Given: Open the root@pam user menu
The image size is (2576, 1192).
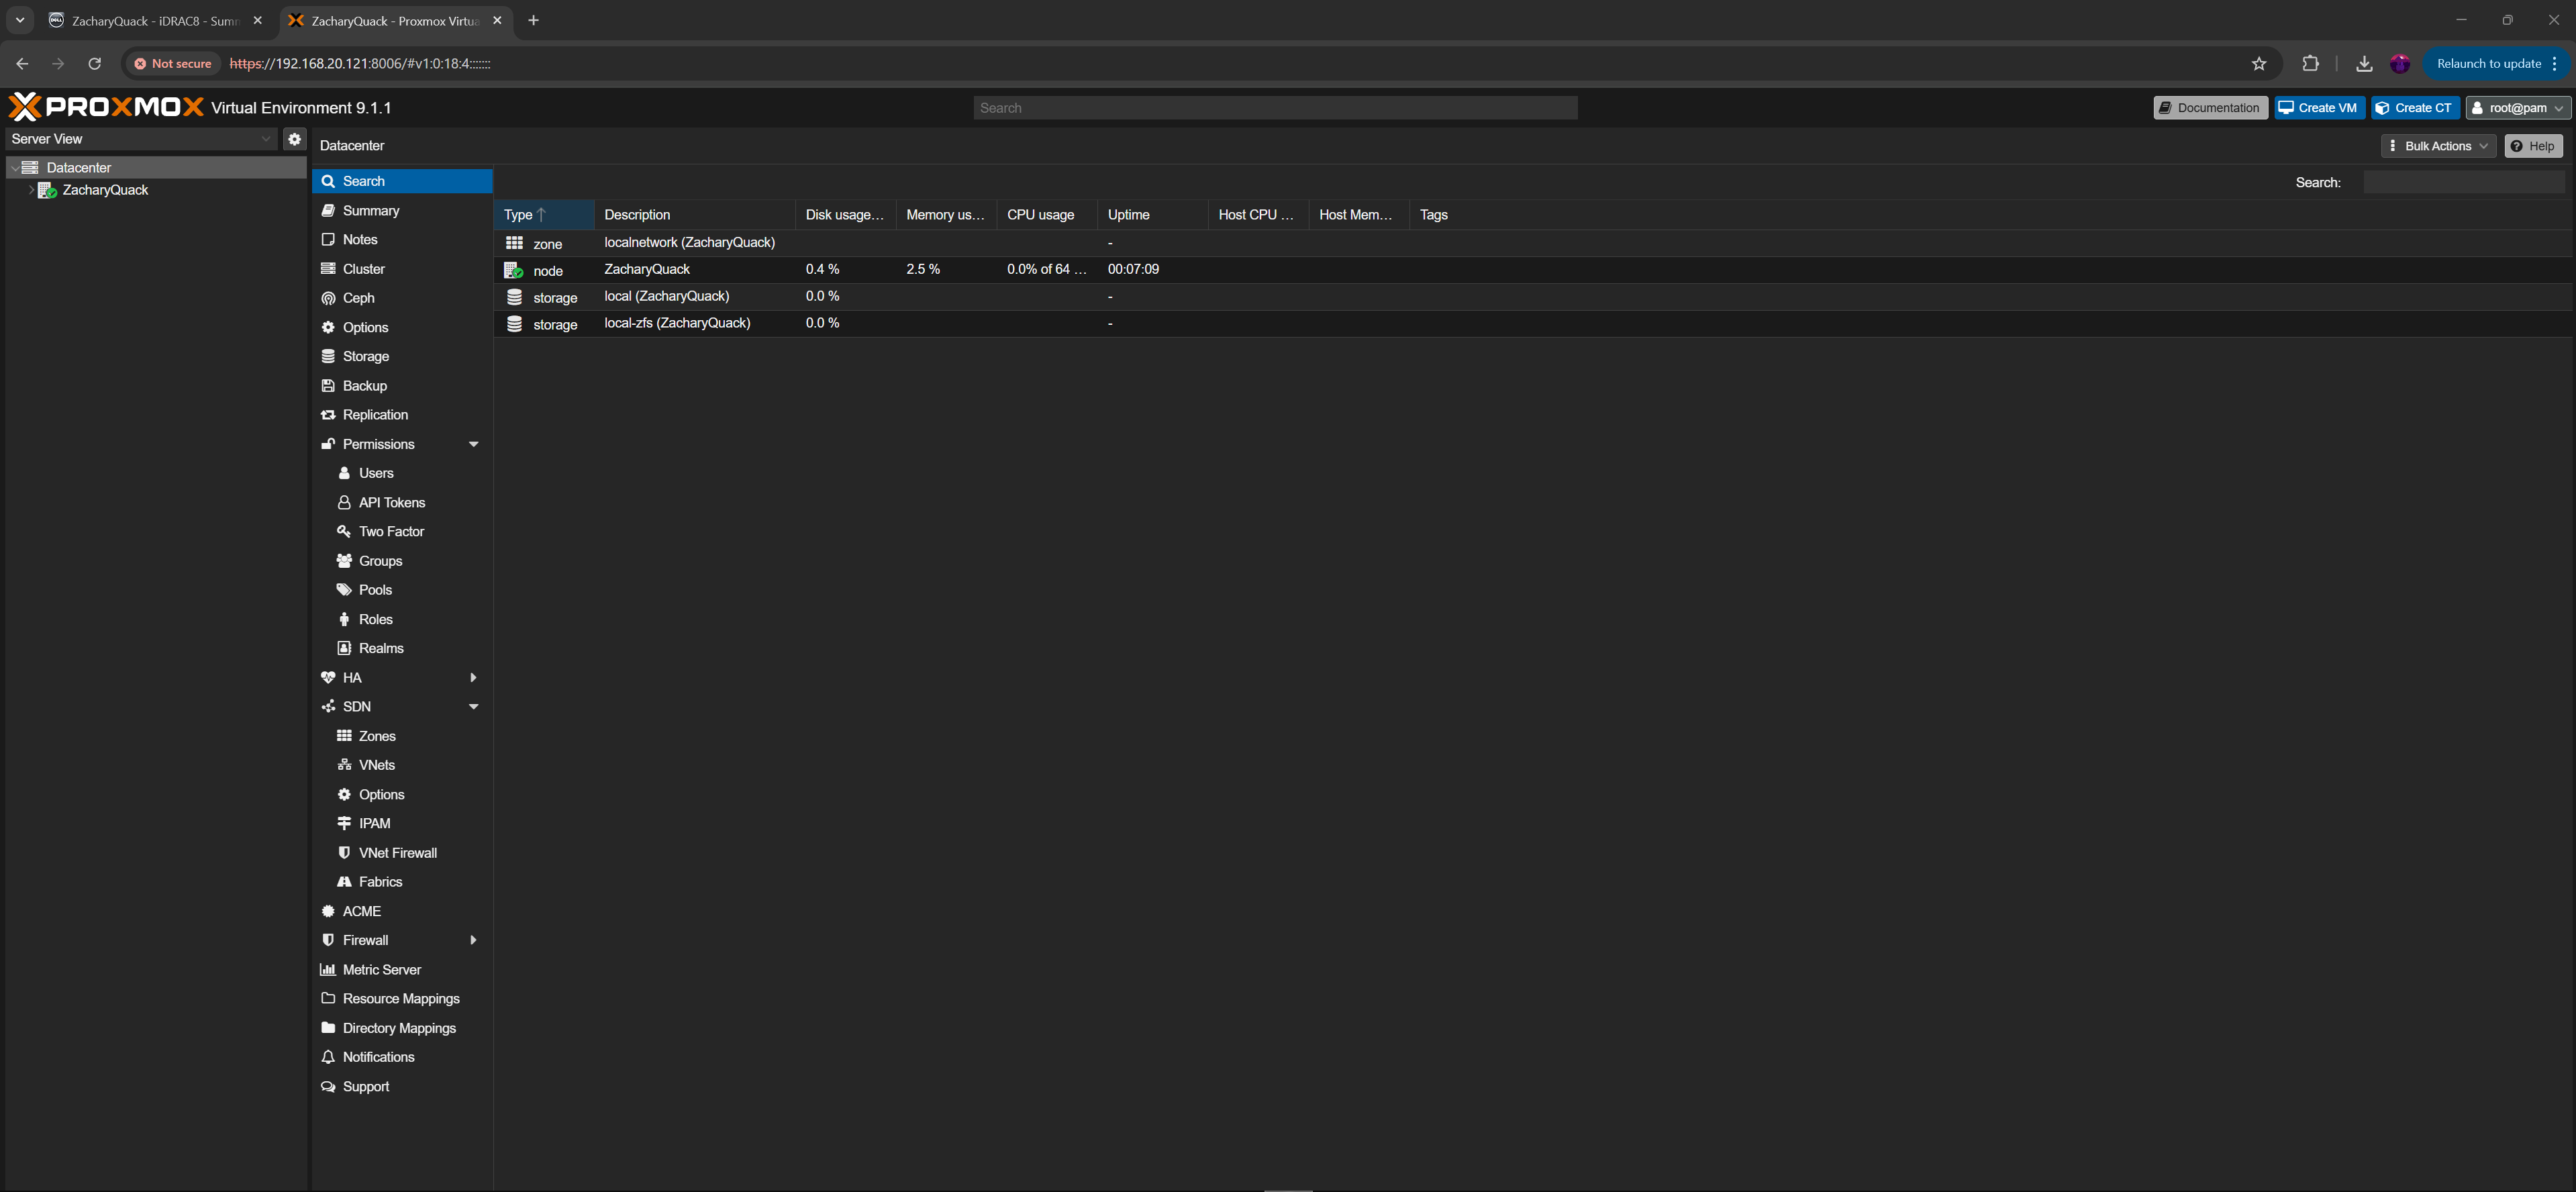Looking at the screenshot, I should 2517,108.
